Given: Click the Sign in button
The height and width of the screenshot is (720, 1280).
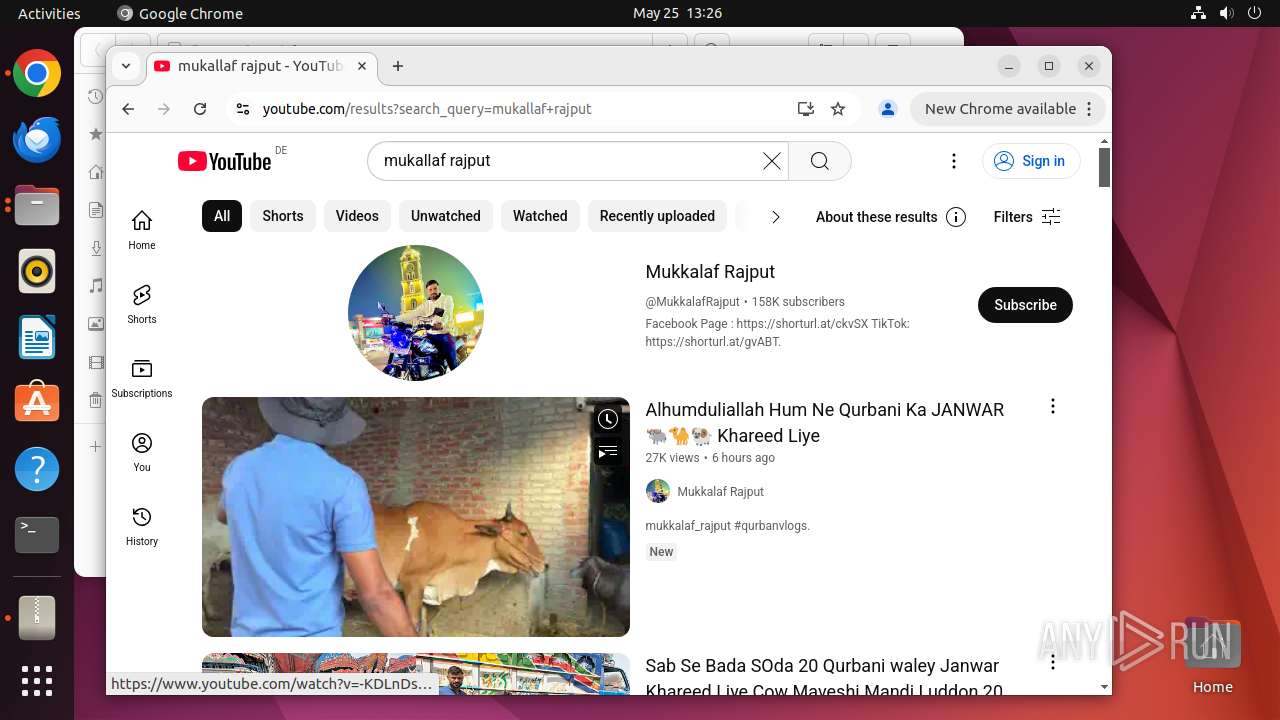Looking at the screenshot, I should coord(1031,161).
